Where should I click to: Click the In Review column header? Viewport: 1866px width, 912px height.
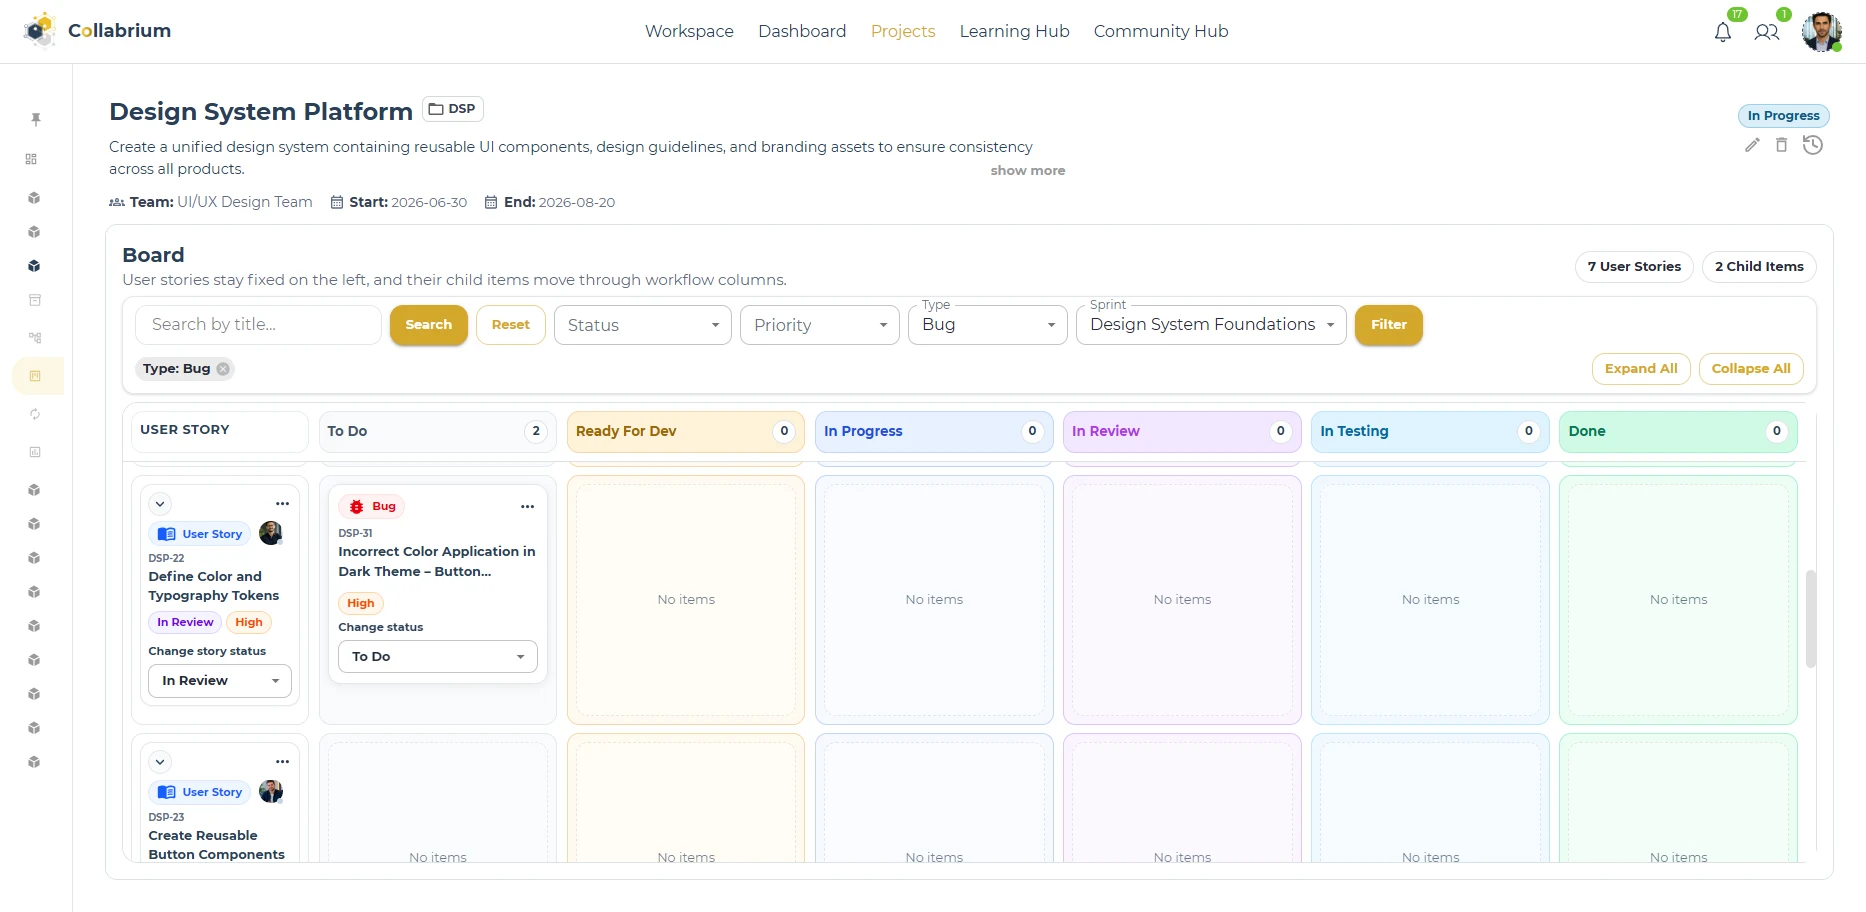coord(1182,431)
